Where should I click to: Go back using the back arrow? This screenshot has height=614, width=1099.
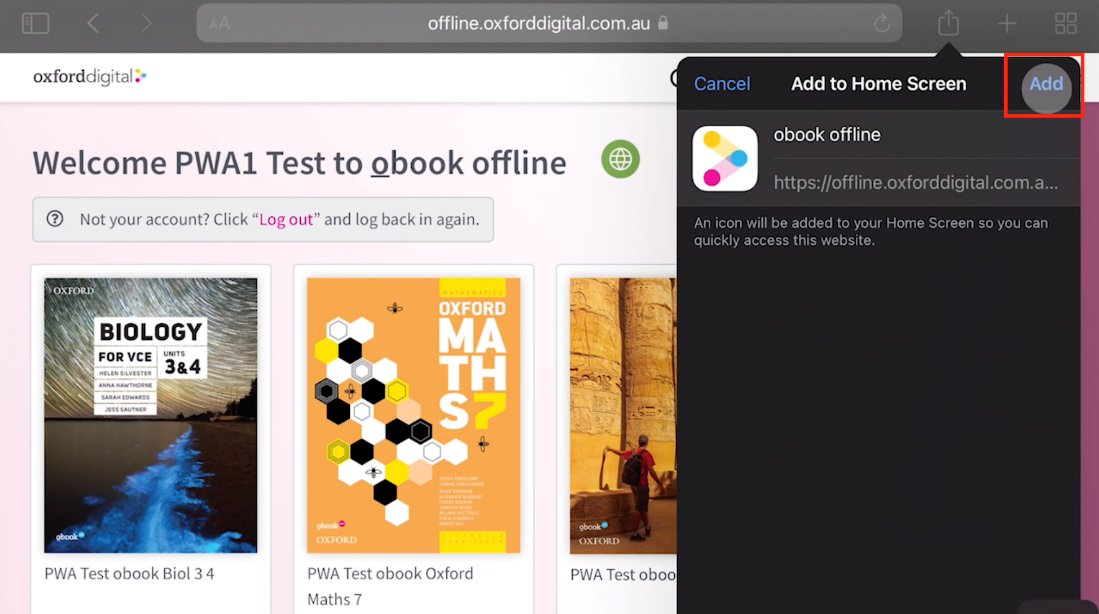[x=93, y=23]
